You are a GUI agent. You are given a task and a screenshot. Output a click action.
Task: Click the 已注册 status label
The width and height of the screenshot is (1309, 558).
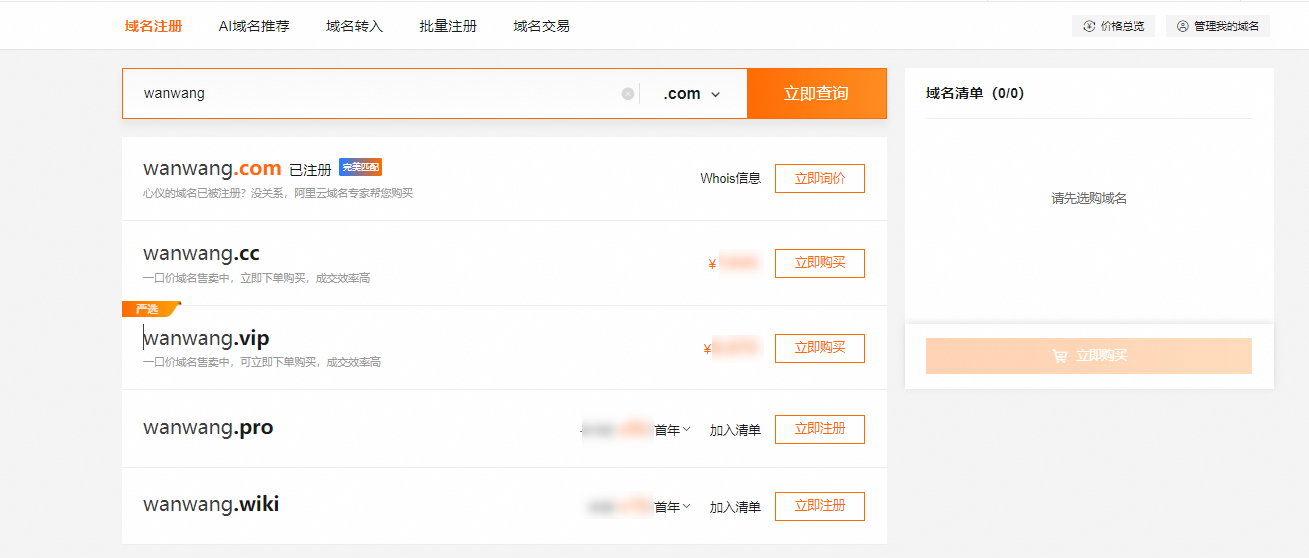[310, 170]
